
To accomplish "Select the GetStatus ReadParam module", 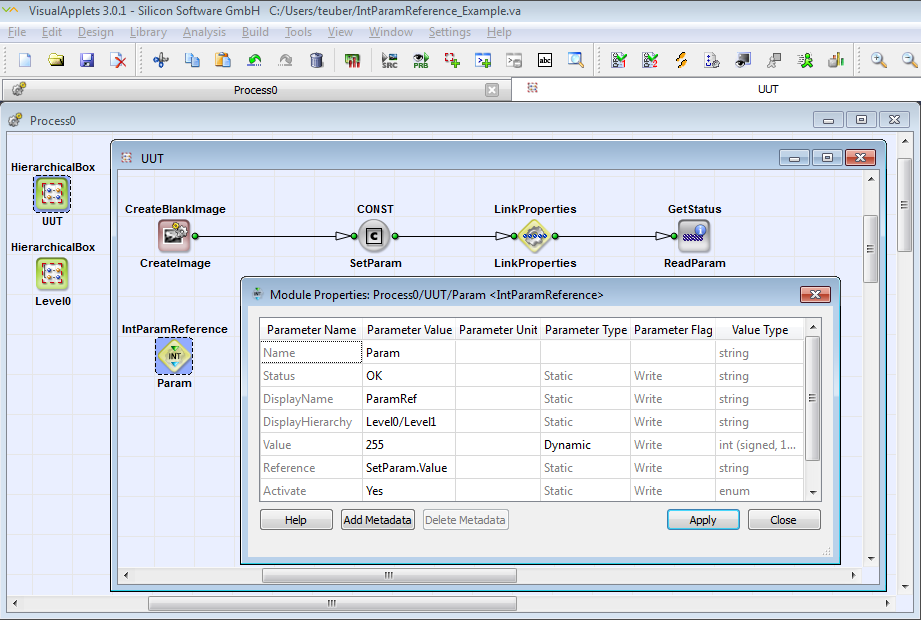I will coord(693,236).
